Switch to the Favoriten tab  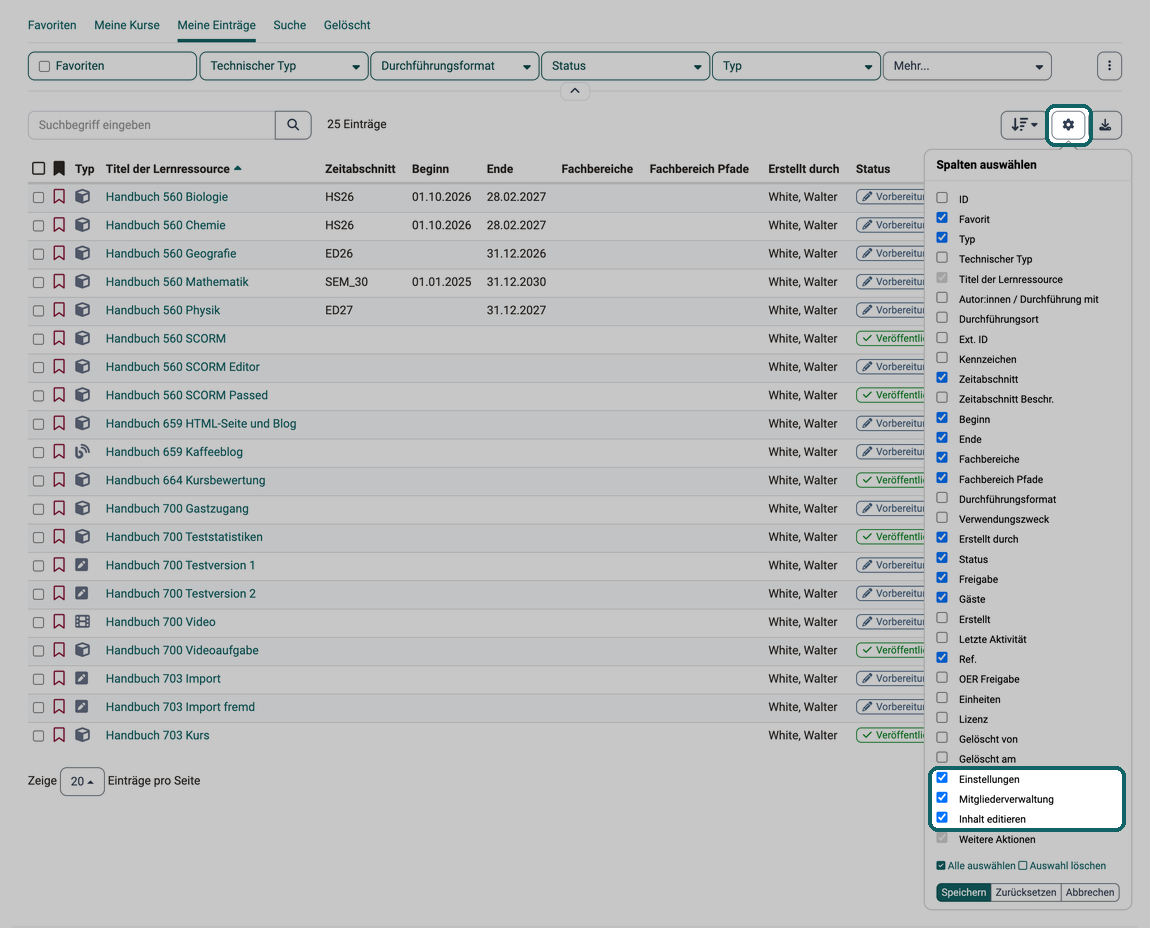coord(52,25)
